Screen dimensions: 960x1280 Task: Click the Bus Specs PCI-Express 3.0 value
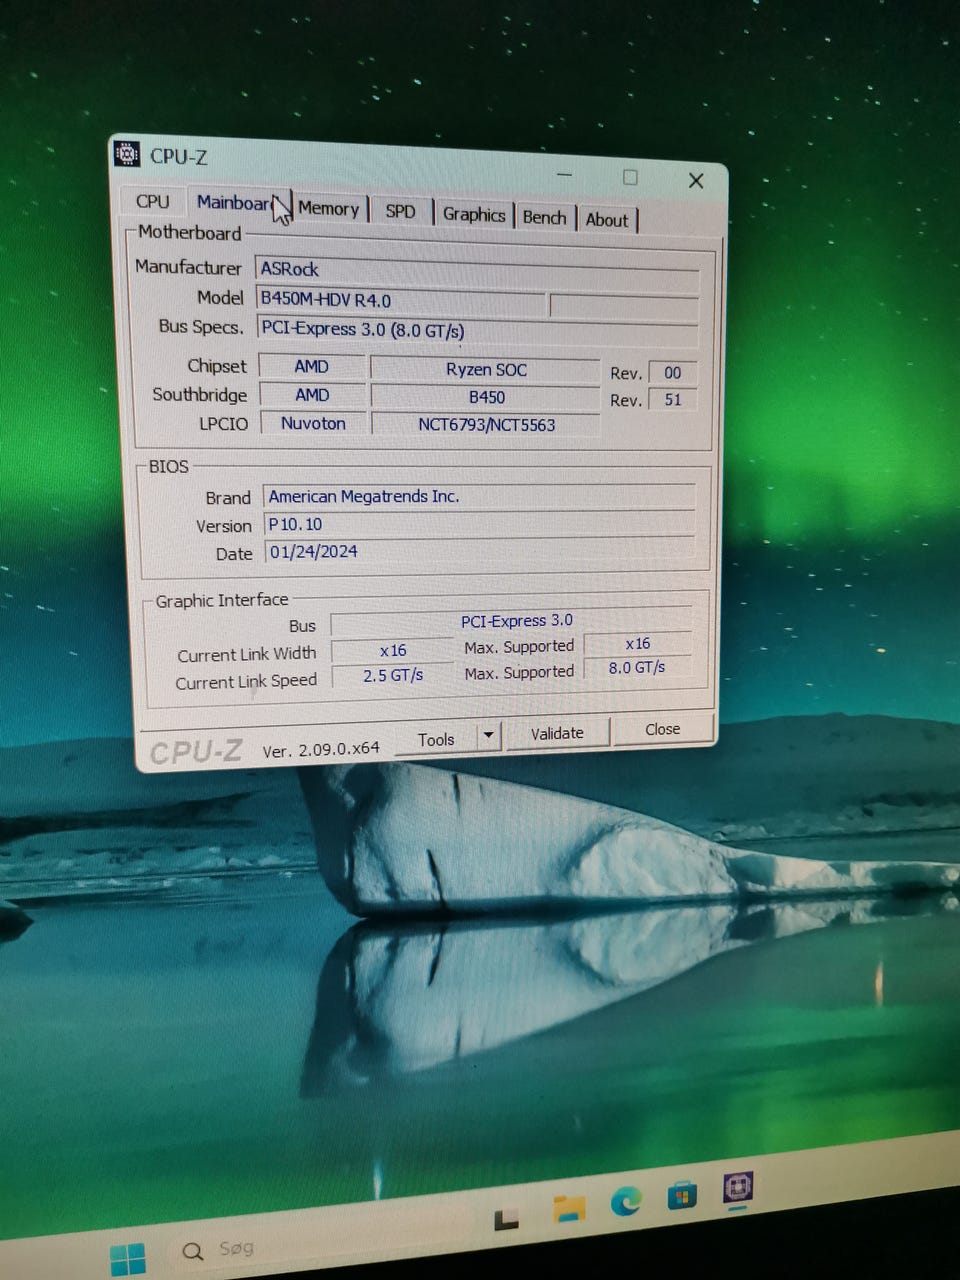[x=477, y=329]
